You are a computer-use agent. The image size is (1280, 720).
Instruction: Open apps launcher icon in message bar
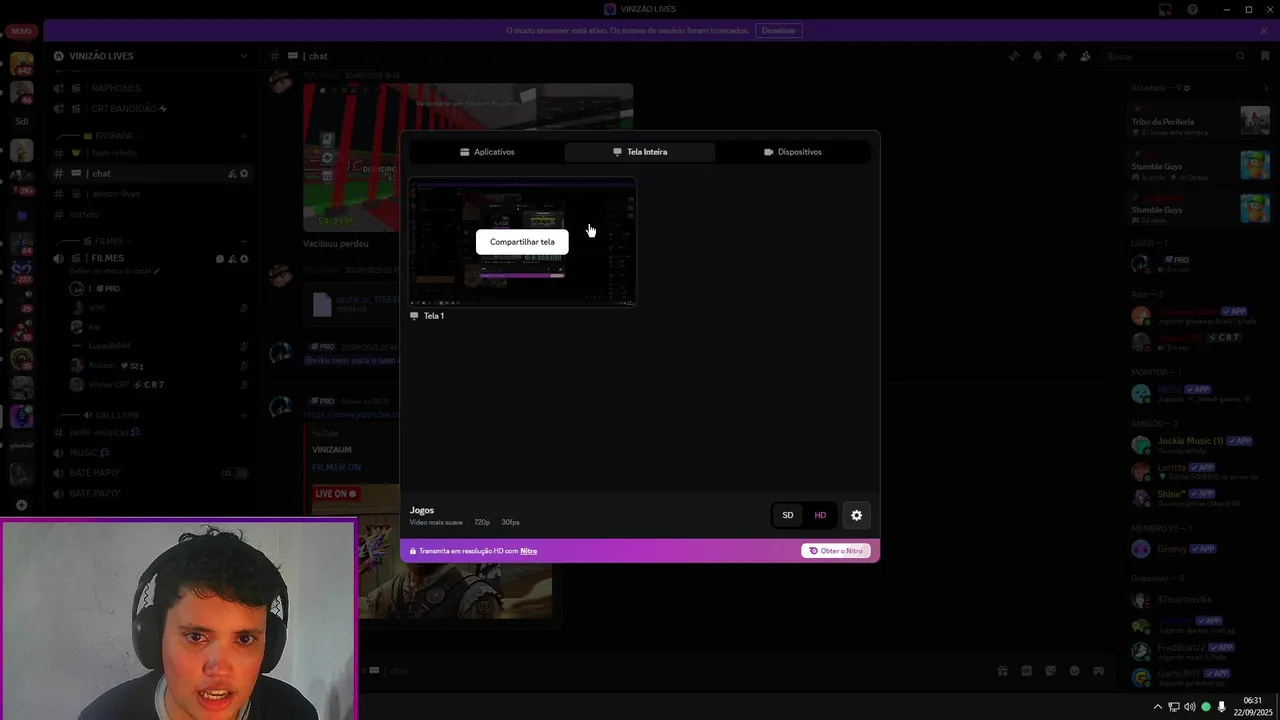pyautogui.click(x=1098, y=671)
